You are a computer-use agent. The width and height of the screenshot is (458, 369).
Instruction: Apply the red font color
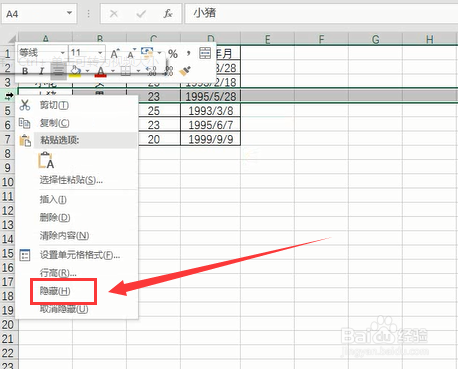101,71
